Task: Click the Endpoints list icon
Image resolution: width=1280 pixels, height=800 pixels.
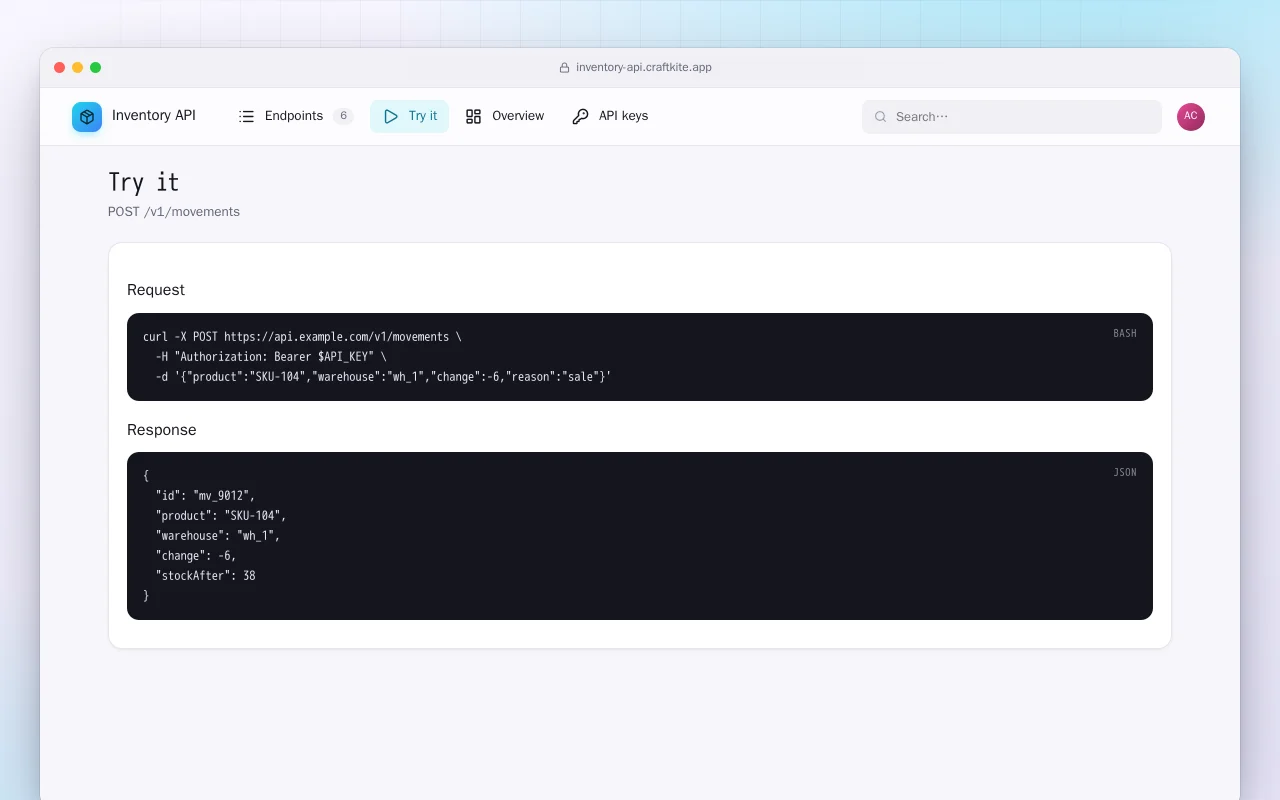Action: click(x=247, y=116)
